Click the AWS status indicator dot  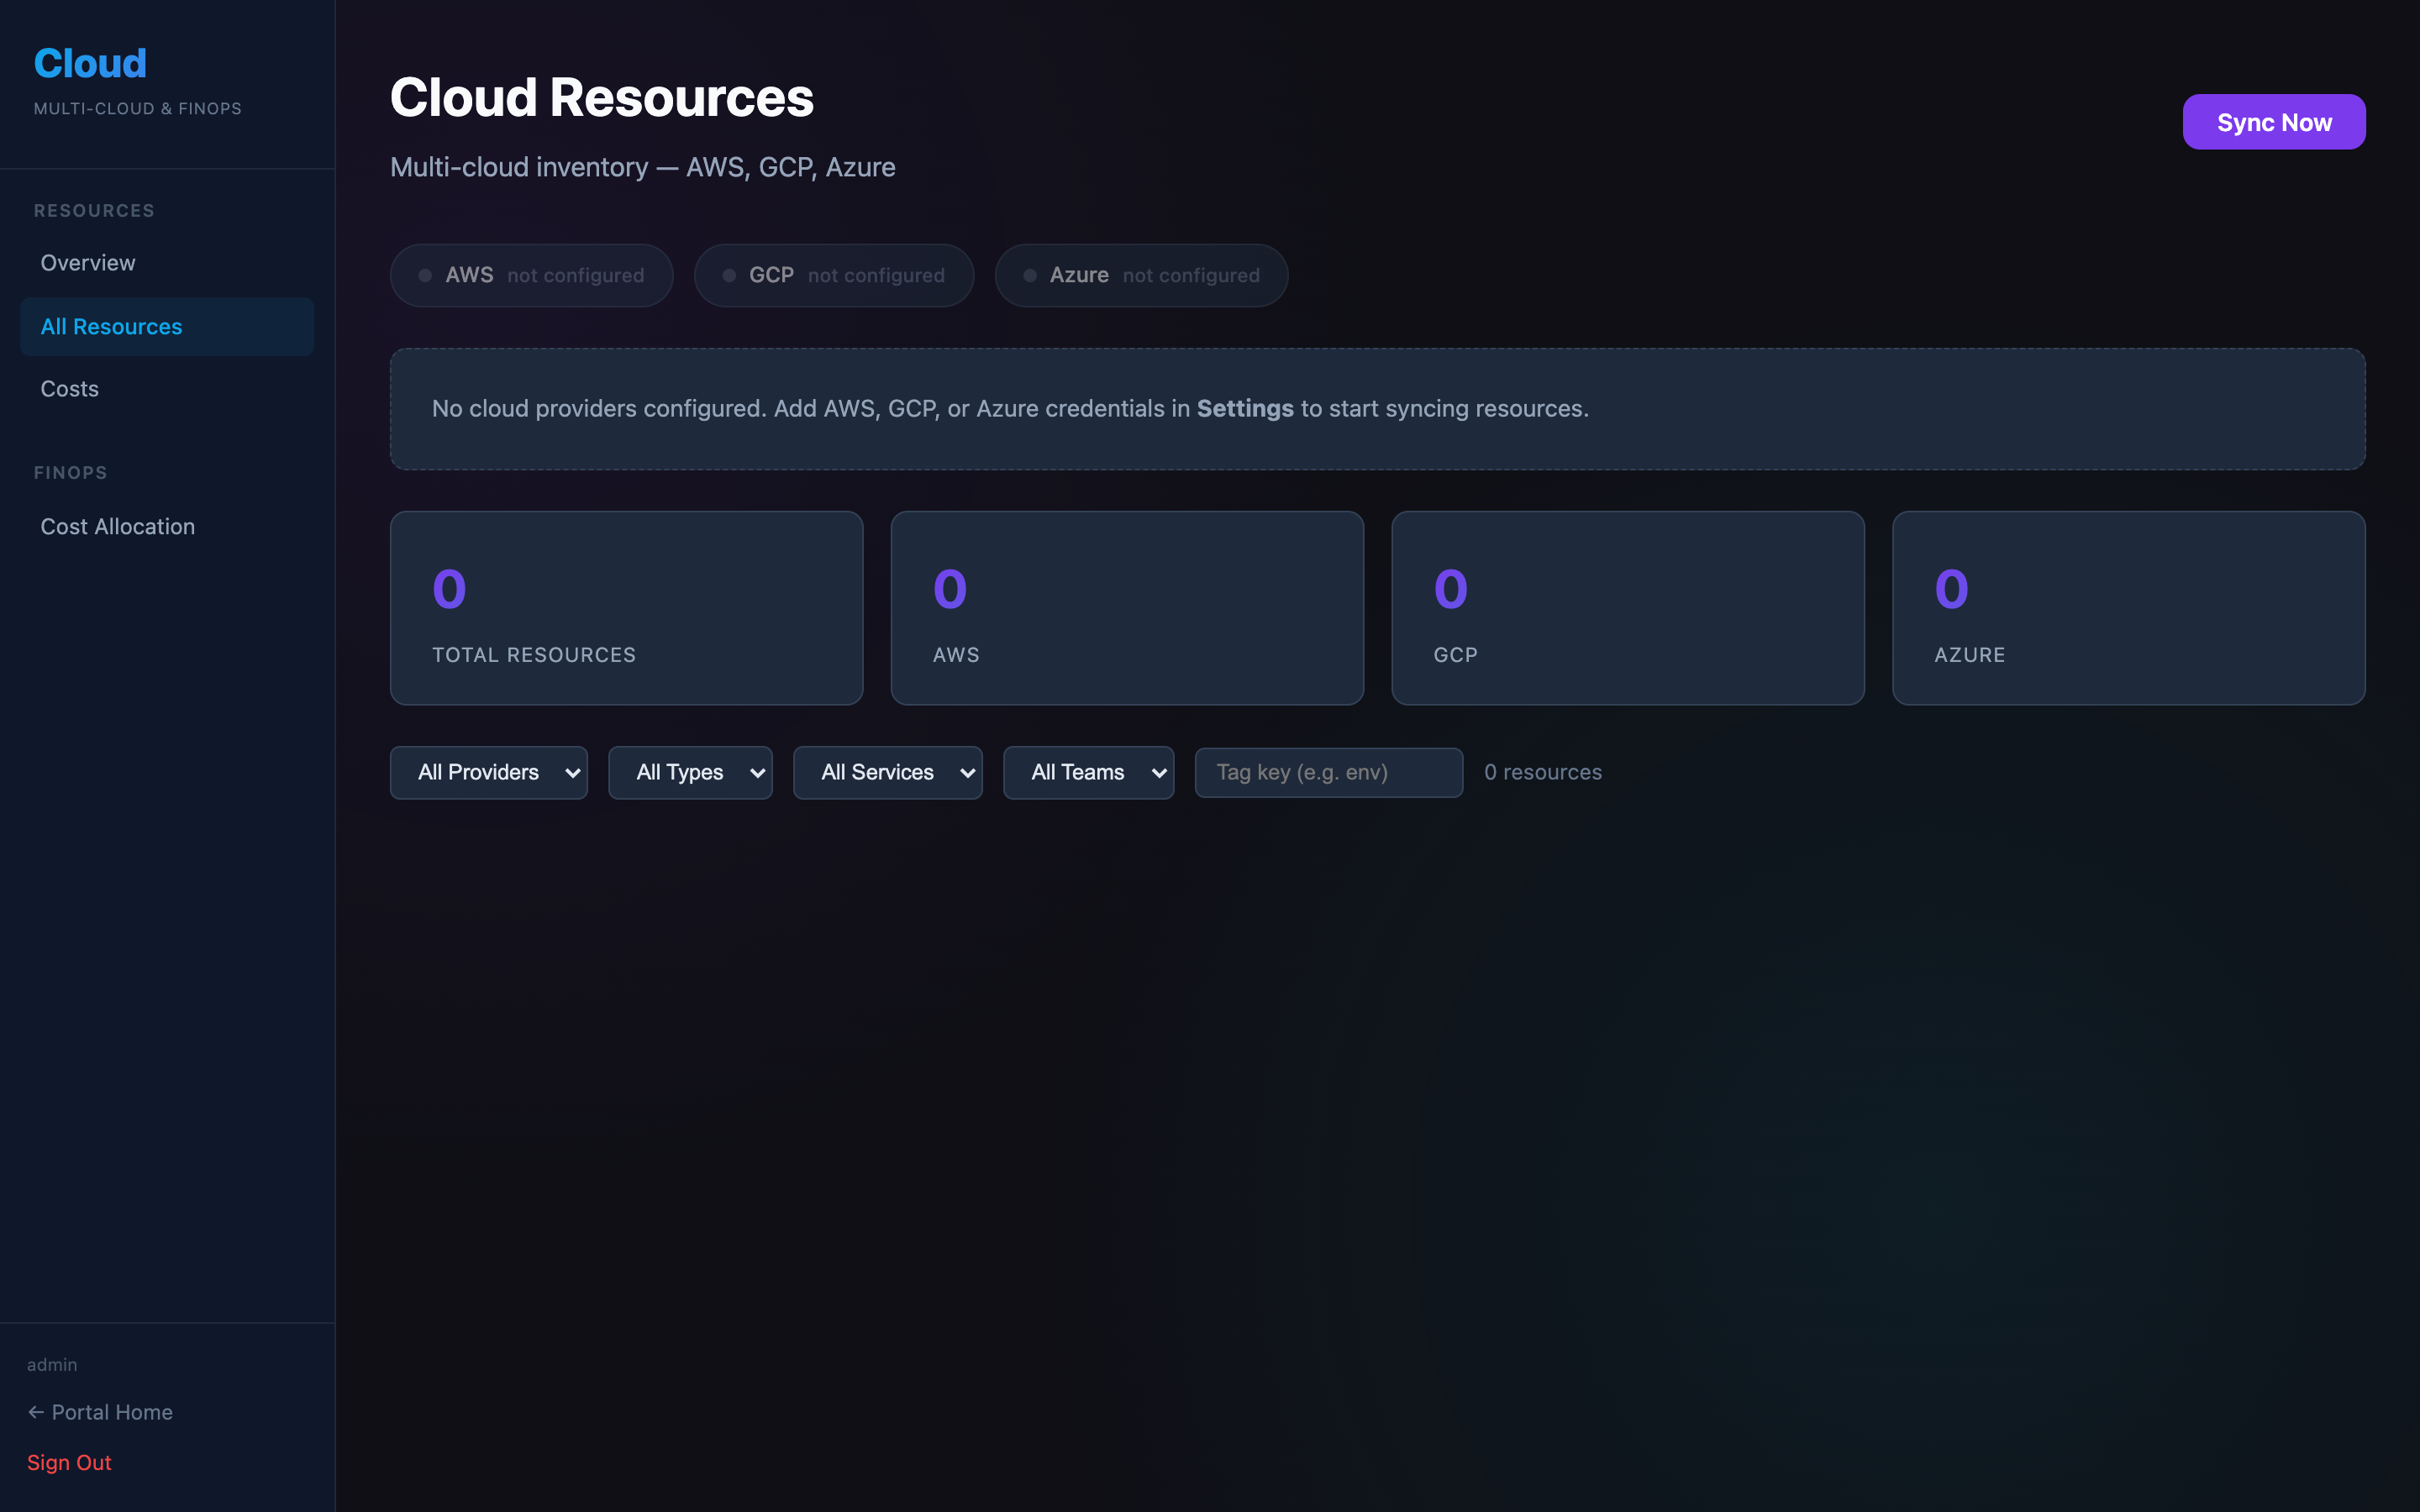tap(424, 275)
